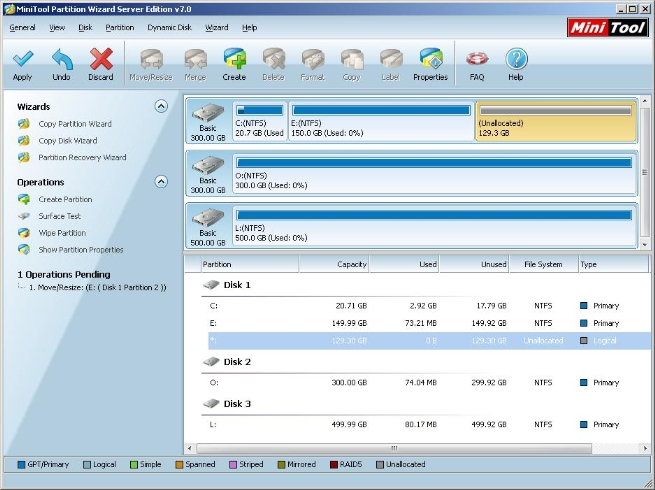
Task: Select the O: 300.00 GB row
Action: pos(429,383)
